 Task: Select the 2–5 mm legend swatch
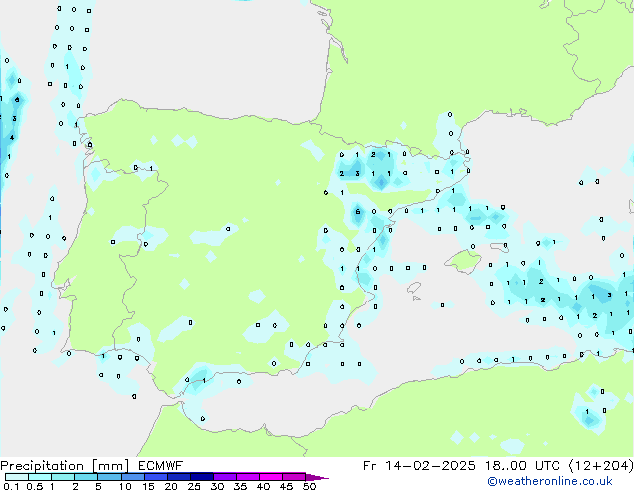click(86, 477)
